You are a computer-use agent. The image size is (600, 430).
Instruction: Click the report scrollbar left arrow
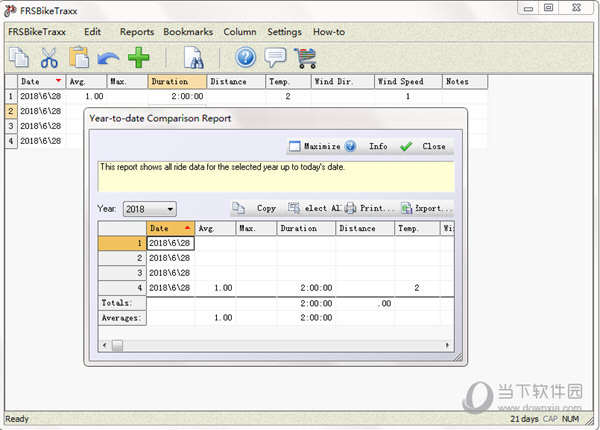(x=104, y=345)
